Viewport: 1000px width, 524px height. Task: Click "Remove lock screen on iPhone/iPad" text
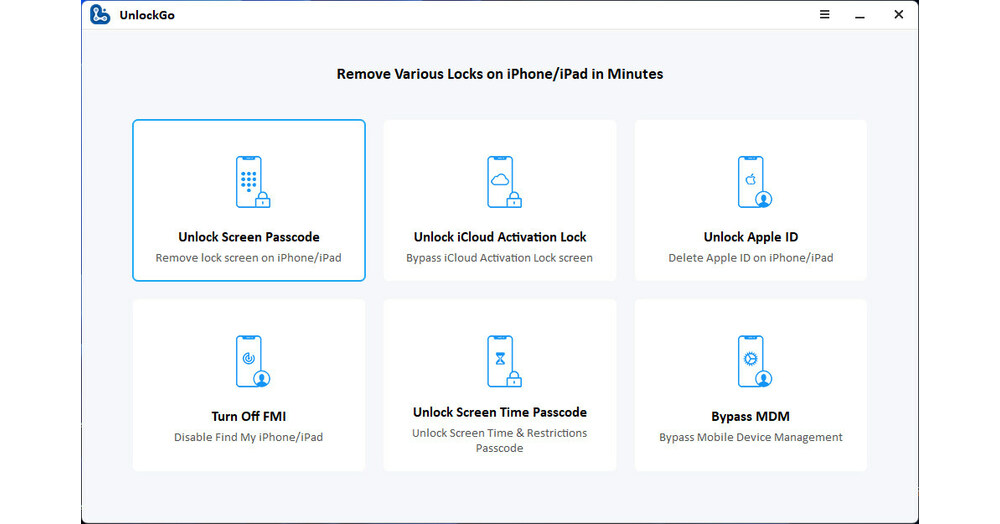249,258
